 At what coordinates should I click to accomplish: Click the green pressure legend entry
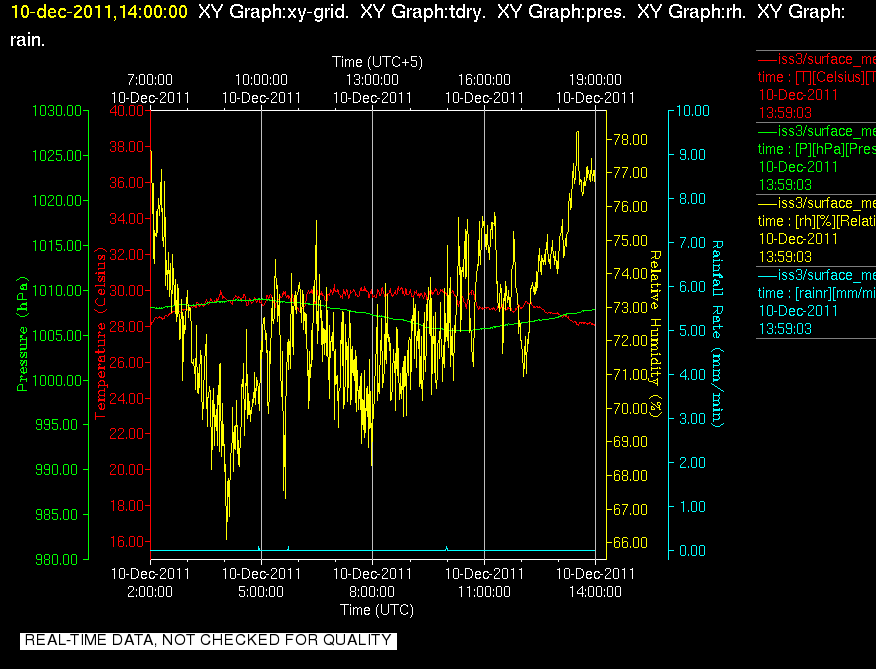pyautogui.click(x=816, y=158)
